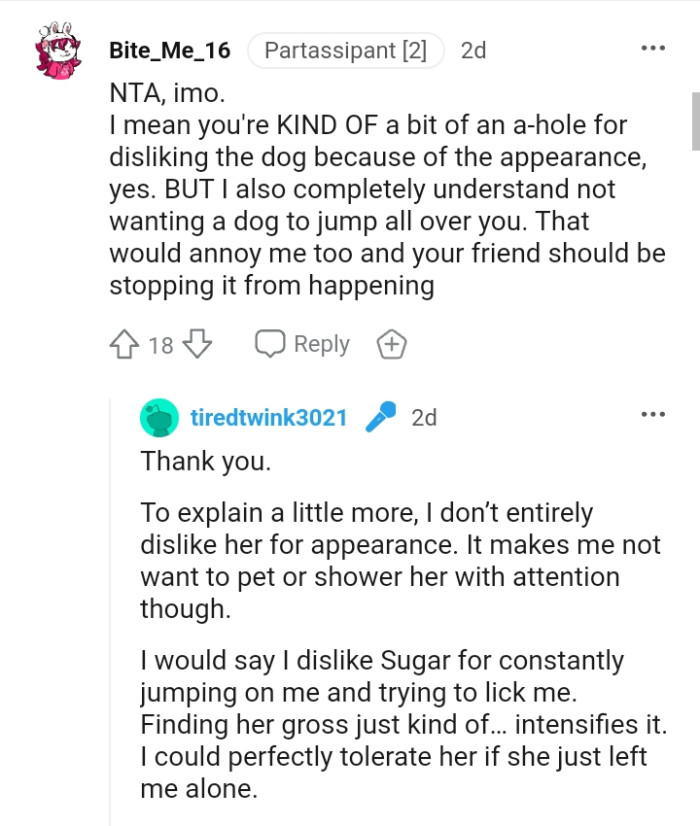Click the speech bubble reply icon
This screenshot has height=826, width=700.
pyautogui.click(x=269, y=343)
